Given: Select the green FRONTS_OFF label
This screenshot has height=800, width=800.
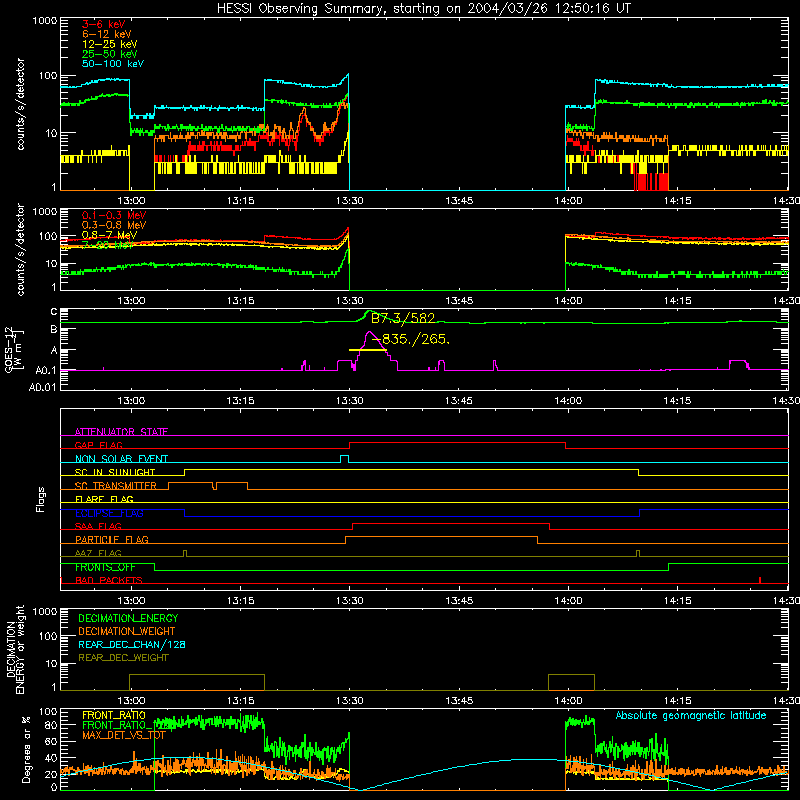Looking at the screenshot, I should [105, 567].
